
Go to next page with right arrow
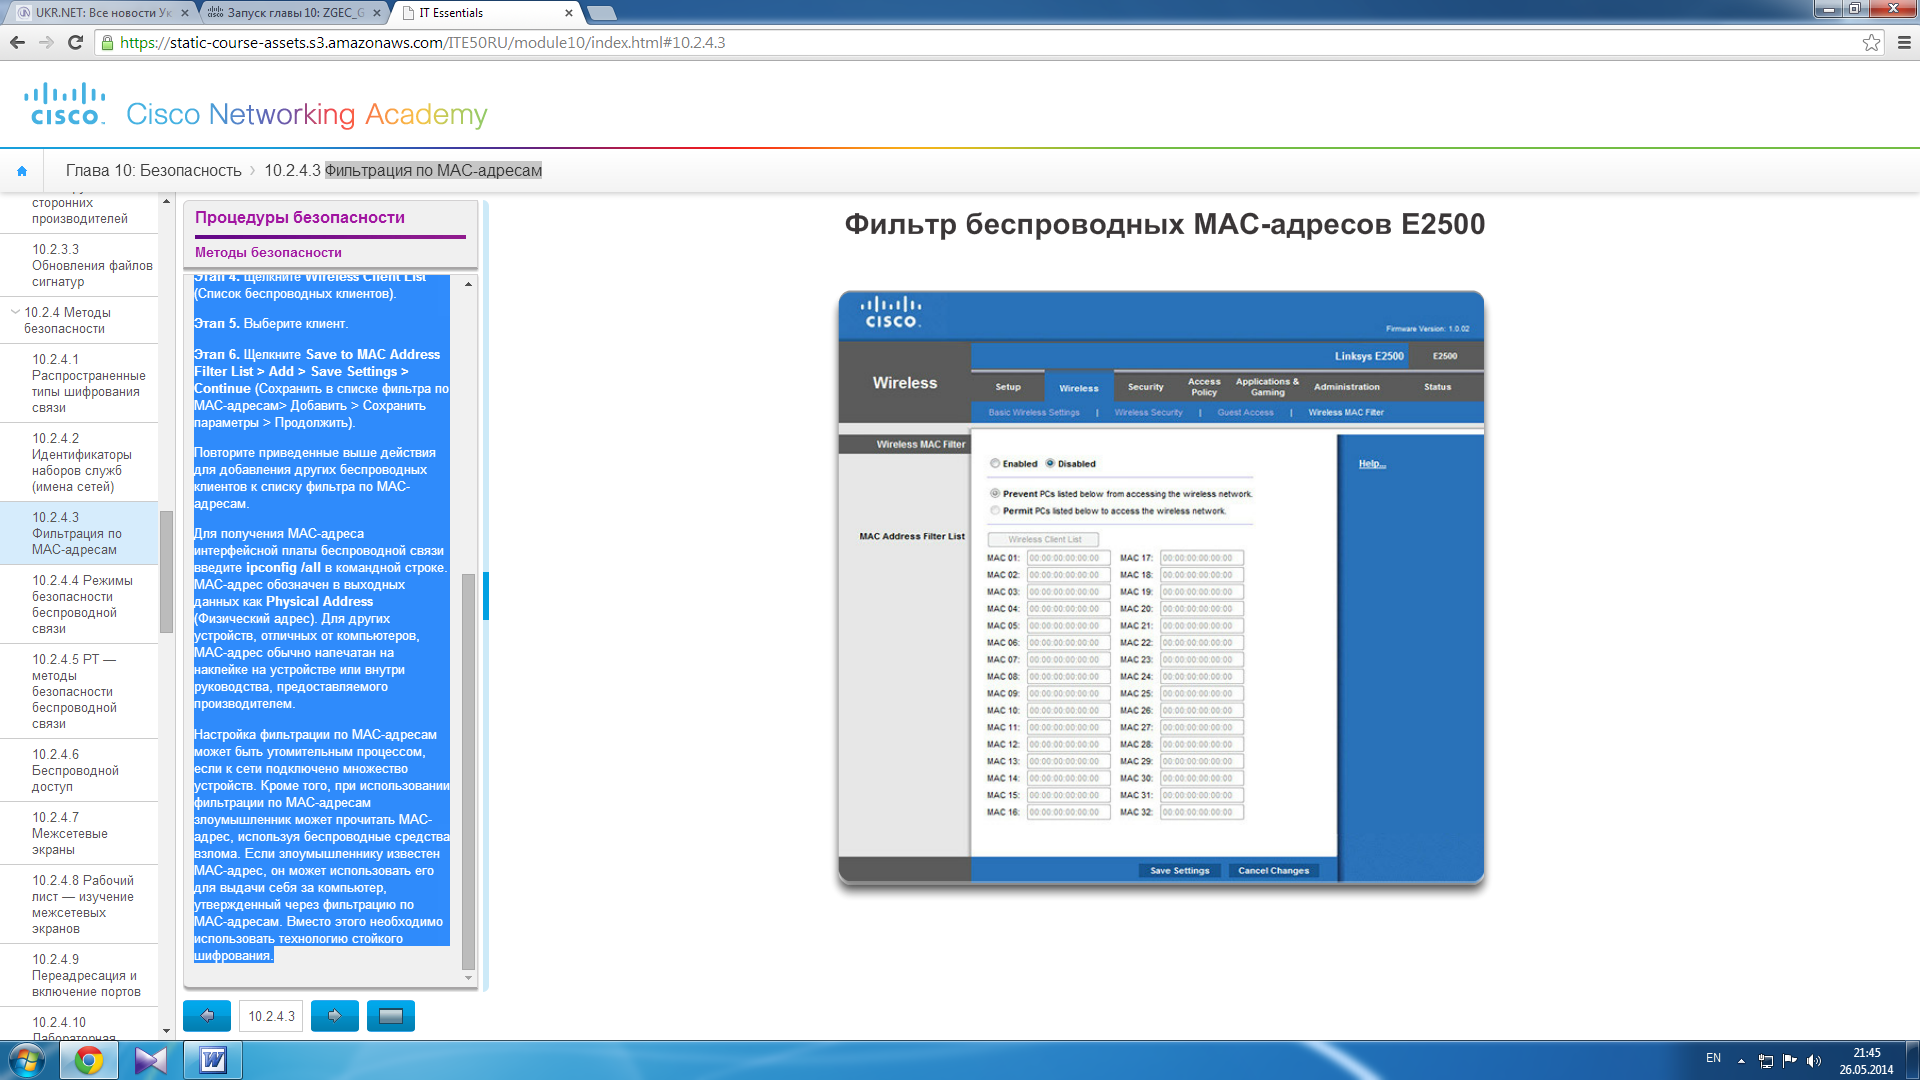click(x=335, y=1016)
